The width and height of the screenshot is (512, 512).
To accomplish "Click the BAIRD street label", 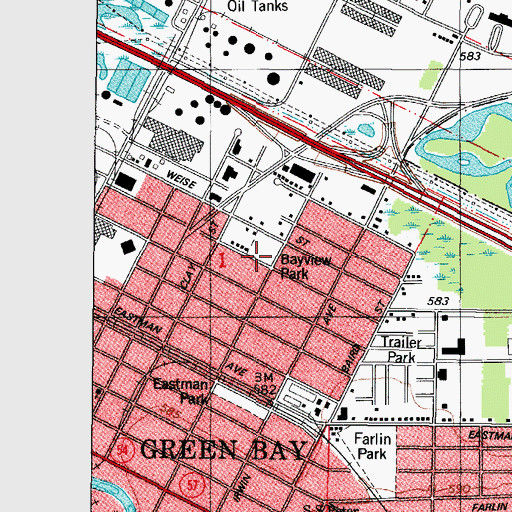I will pyautogui.click(x=352, y=359).
